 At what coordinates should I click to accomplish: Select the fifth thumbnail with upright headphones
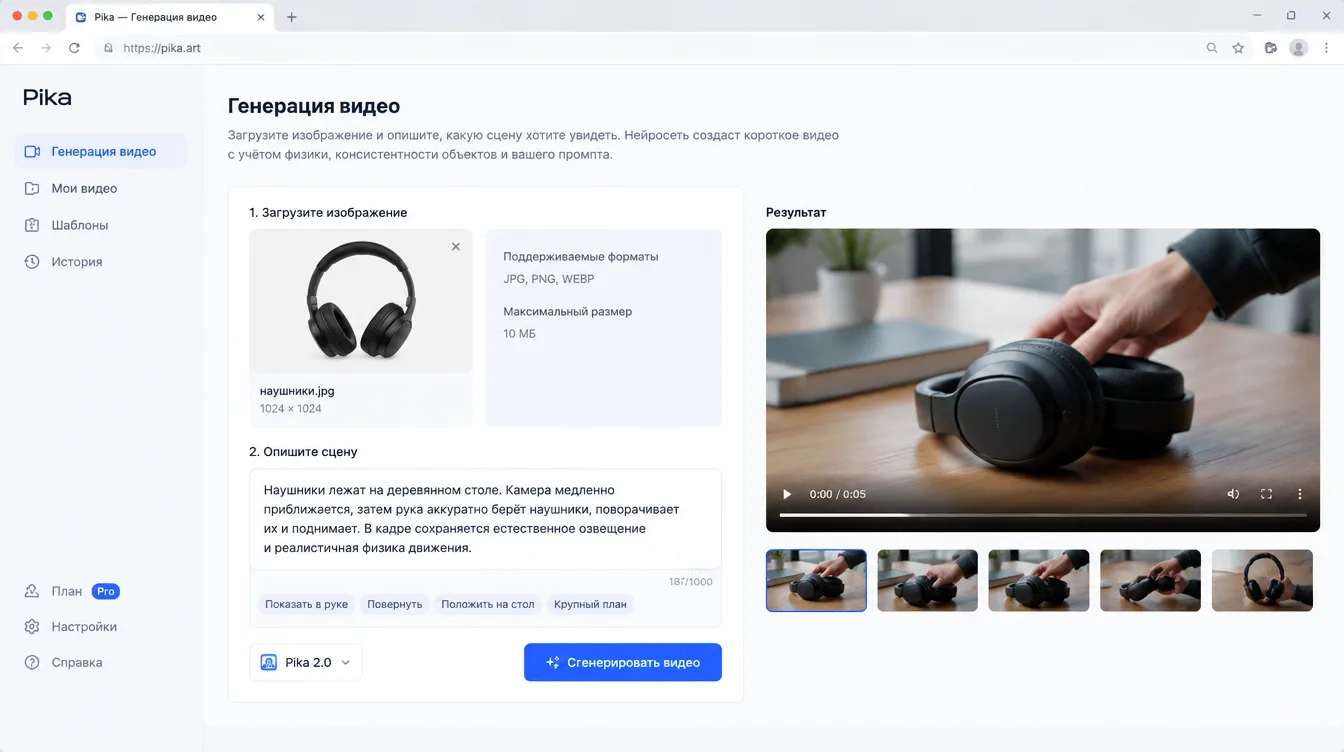click(x=1262, y=580)
